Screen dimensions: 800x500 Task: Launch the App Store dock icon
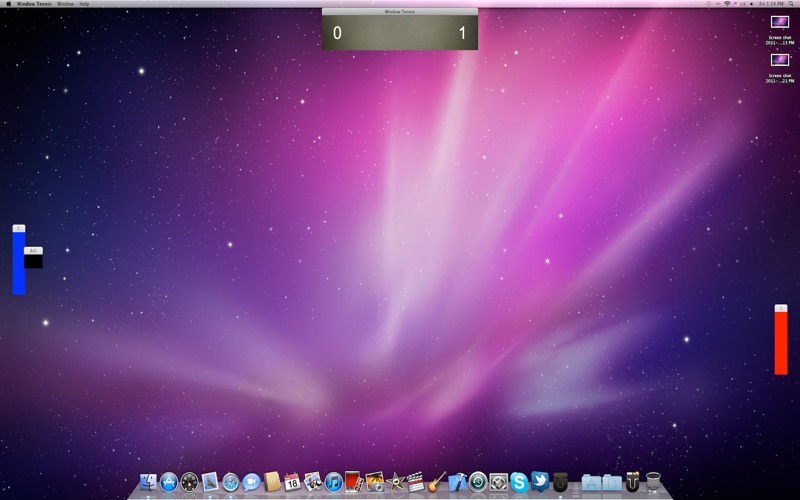point(169,482)
